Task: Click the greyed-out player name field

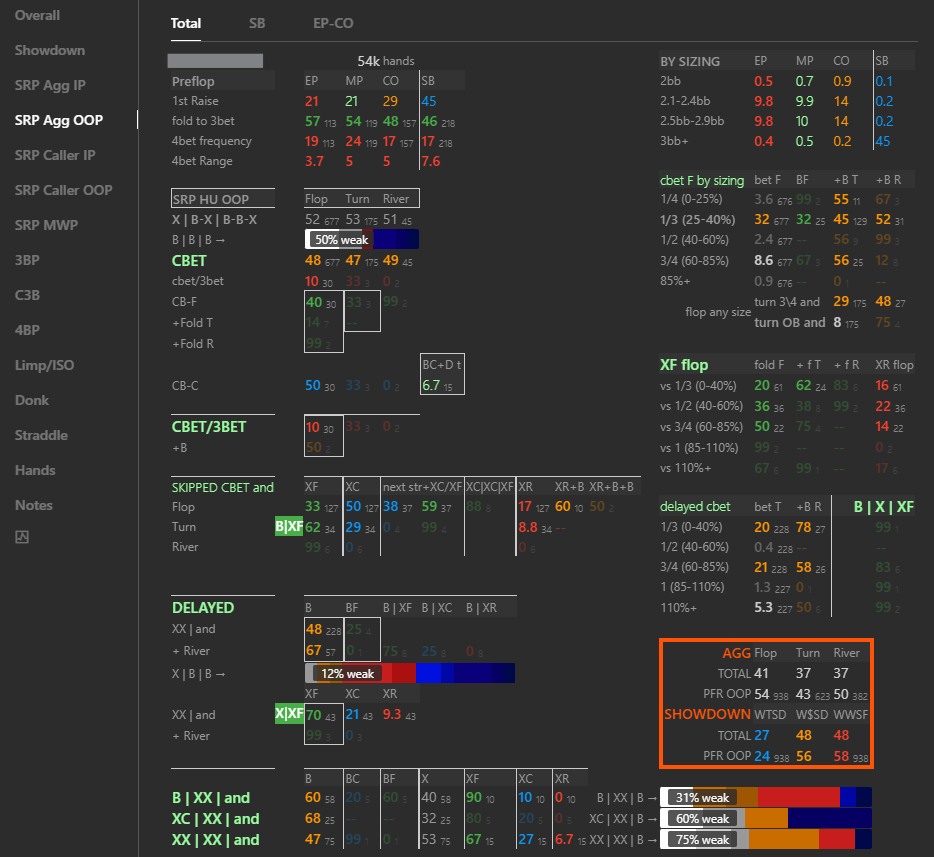Action: pyautogui.click(x=215, y=61)
